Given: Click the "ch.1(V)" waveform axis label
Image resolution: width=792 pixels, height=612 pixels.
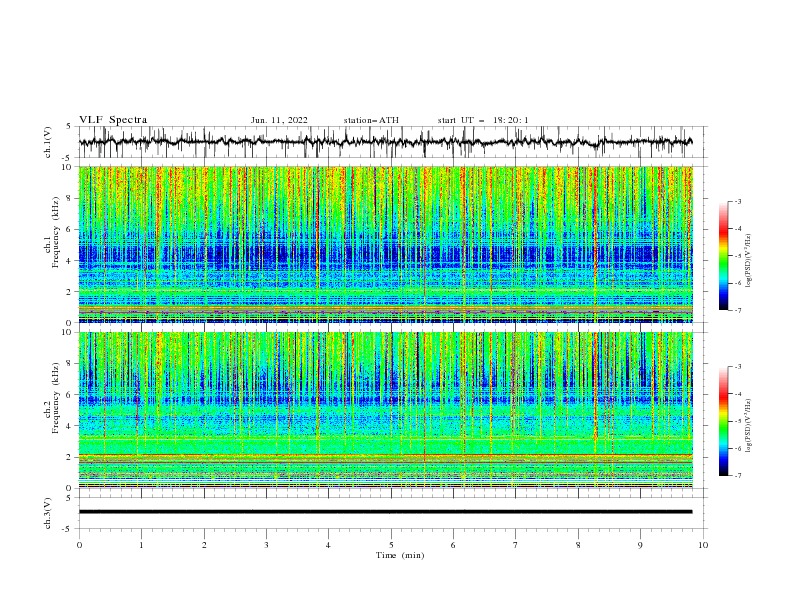Looking at the screenshot, I should [x=48, y=142].
